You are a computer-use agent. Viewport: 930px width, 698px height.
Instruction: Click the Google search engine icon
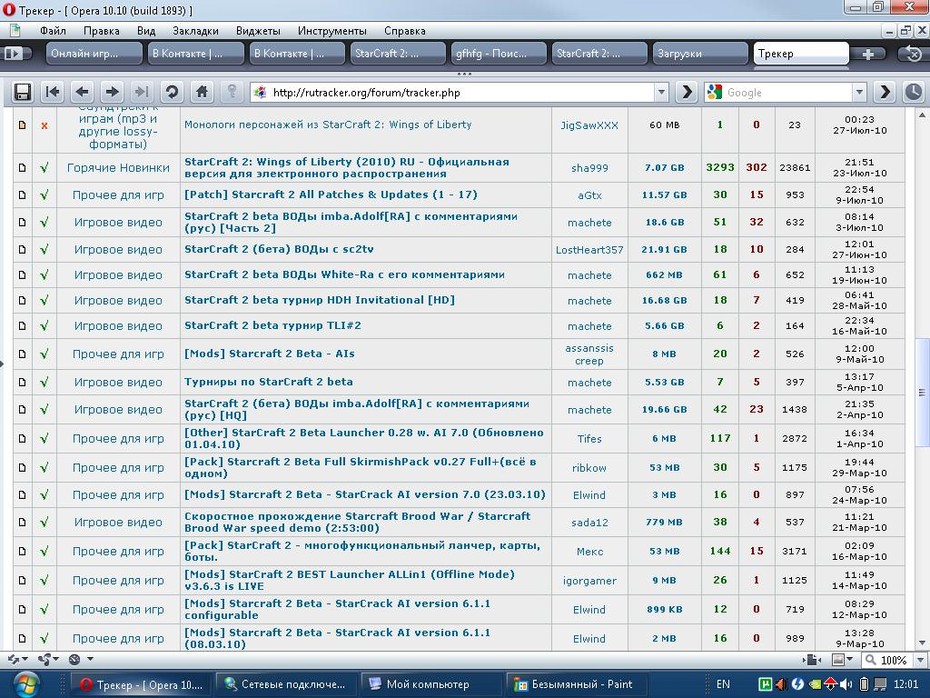(x=715, y=92)
